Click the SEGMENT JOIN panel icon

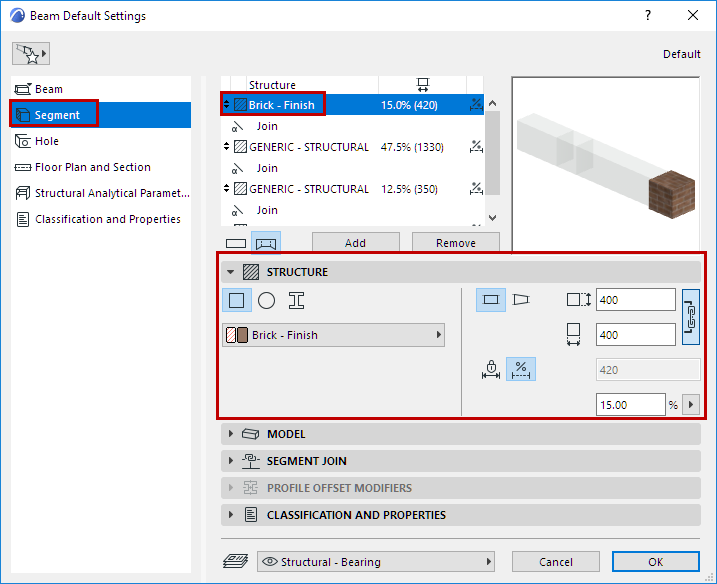251,461
